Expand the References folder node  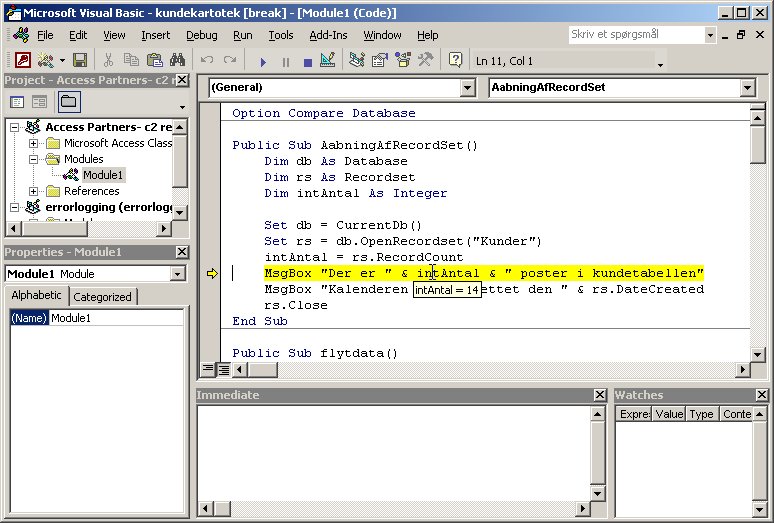pyautogui.click(x=34, y=191)
